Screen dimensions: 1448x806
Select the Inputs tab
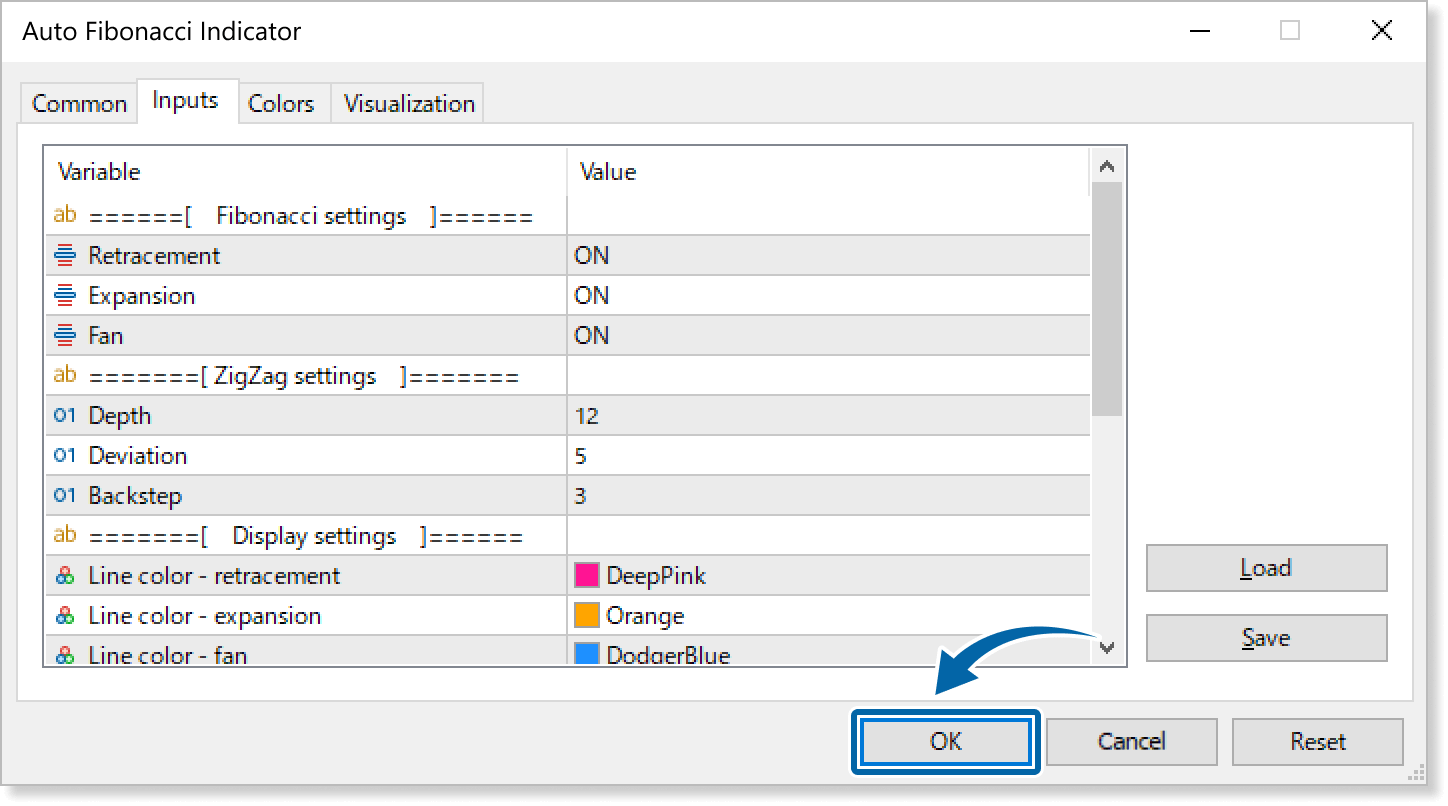point(186,101)
